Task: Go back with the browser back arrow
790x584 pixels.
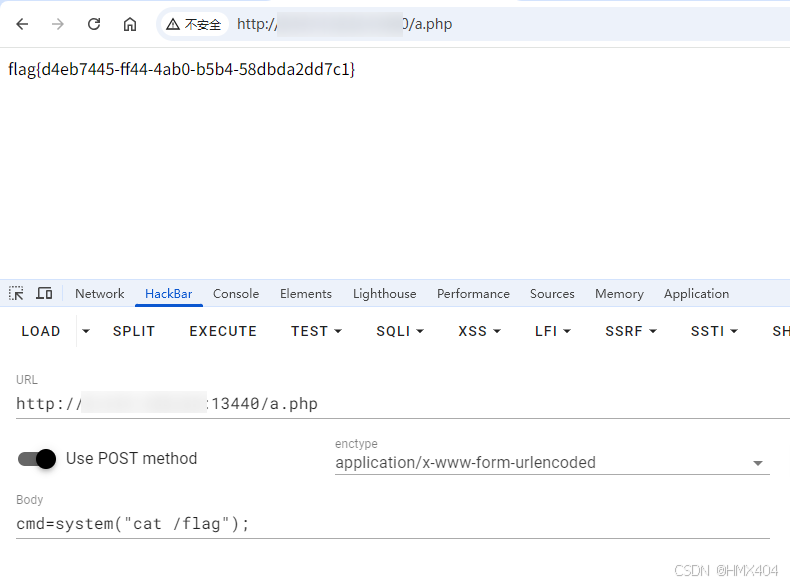Action: tap(22, 24)
